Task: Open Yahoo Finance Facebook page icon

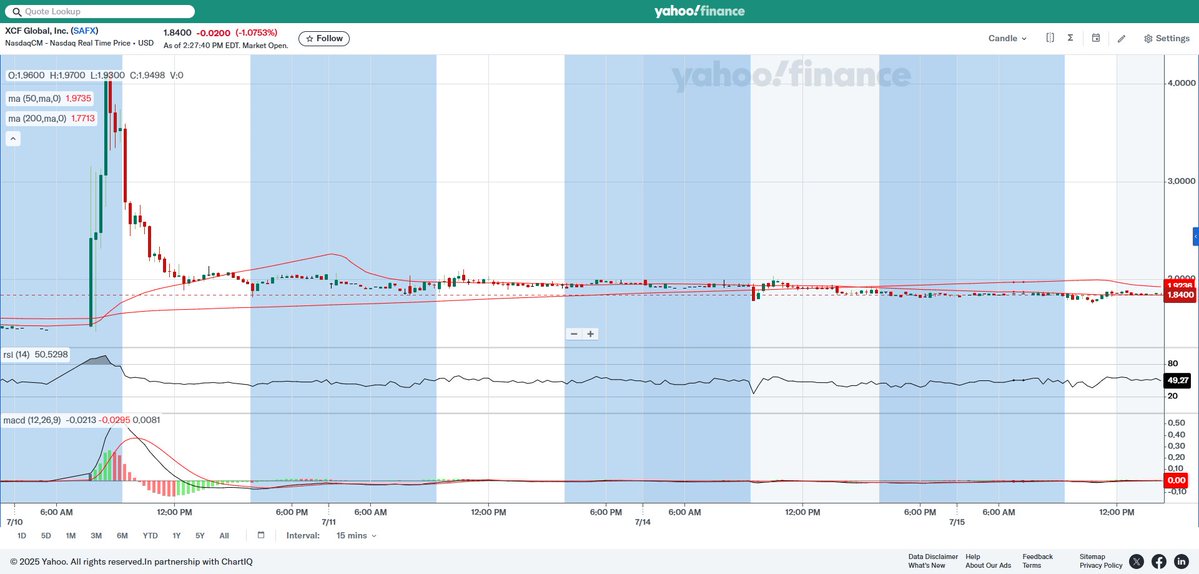Action: pos(1159,562)
